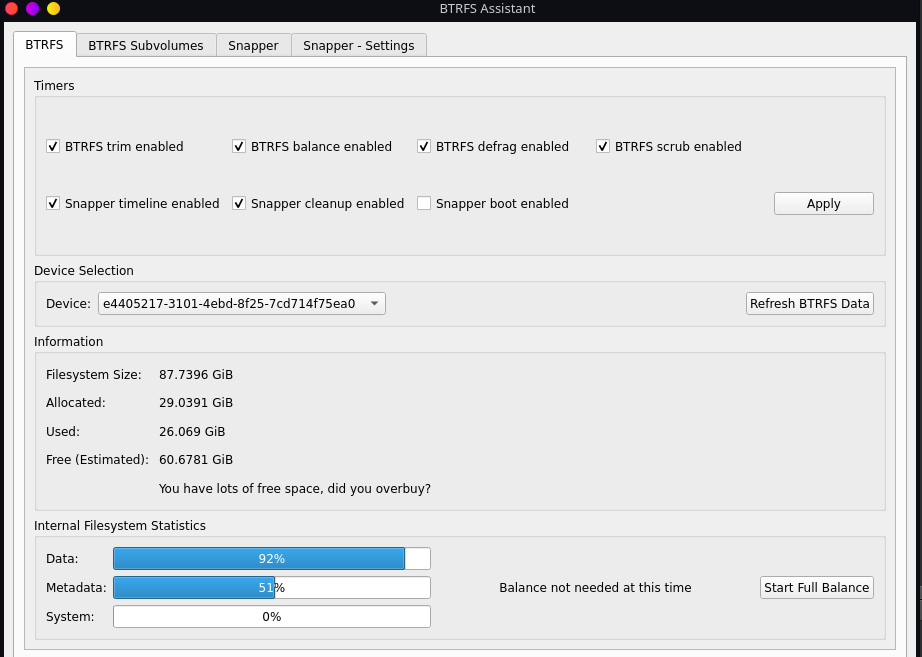Refresh the BTRFS data
This screenshot has width=922, height=657.
click(809, 303)
